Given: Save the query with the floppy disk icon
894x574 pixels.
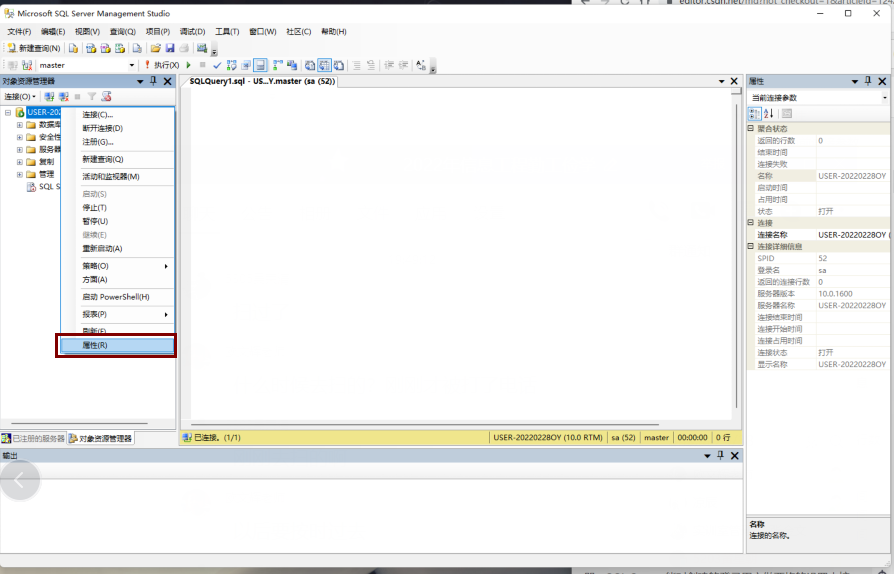Looking at the screenshot, I should pyautogui.click(x=169, y=48).
